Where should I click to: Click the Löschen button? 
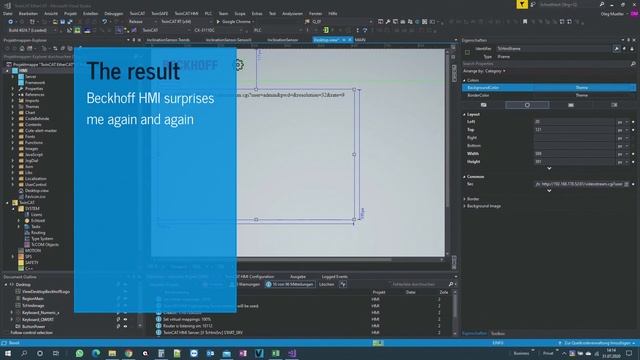coord(327,284)
